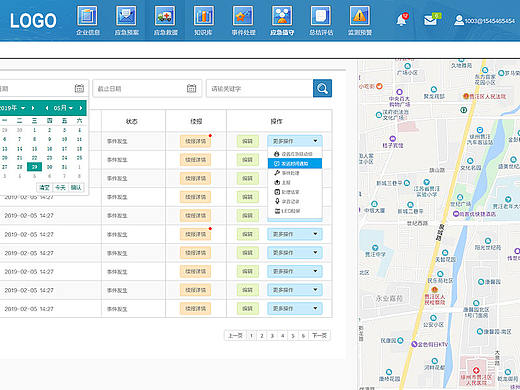Viewport: 520px width, 390px height.
Task: Choose the microphone recording menu entry
Action: point(295,201)
